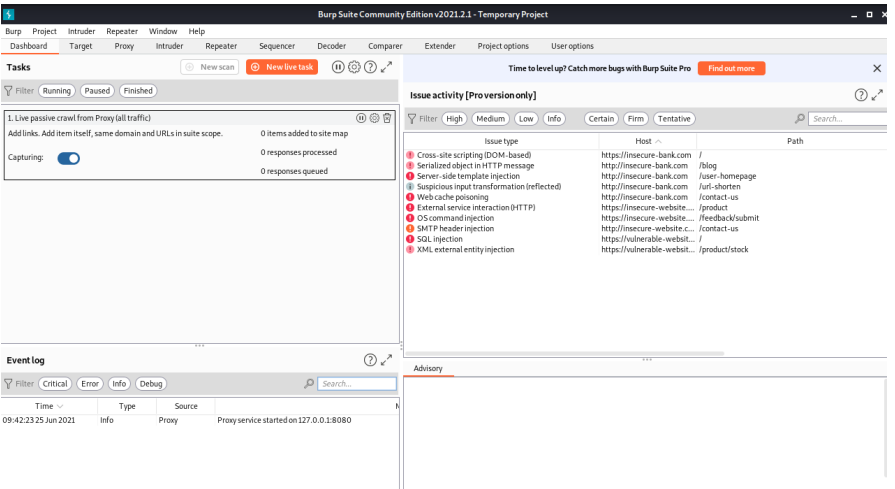Open help for Issue activity panel

pyautogui.click(x=861, y=95)
